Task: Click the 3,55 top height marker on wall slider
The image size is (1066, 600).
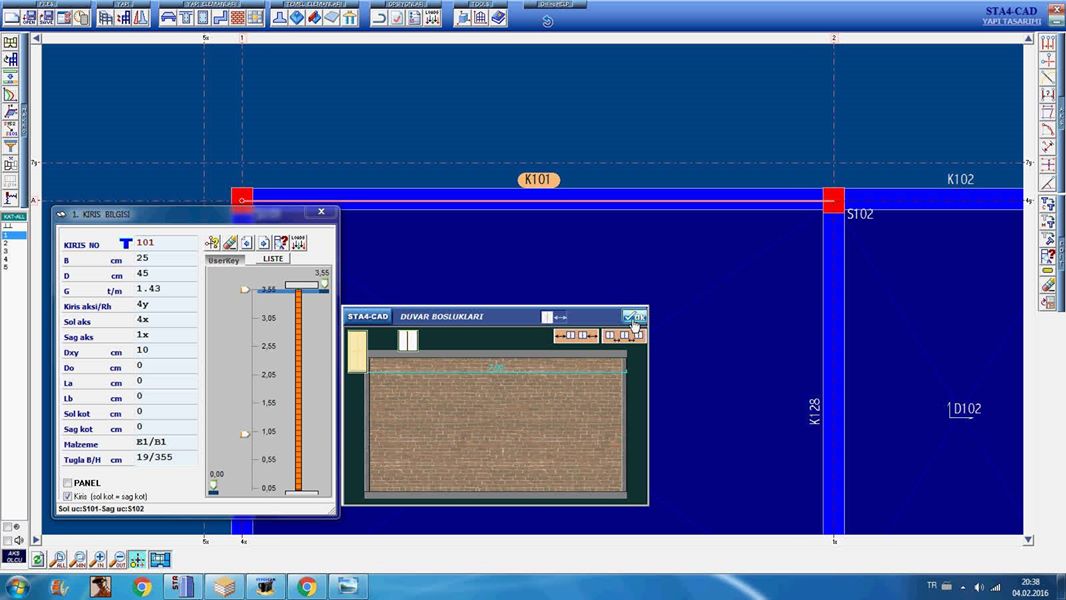Action: (x=324, y=283)
